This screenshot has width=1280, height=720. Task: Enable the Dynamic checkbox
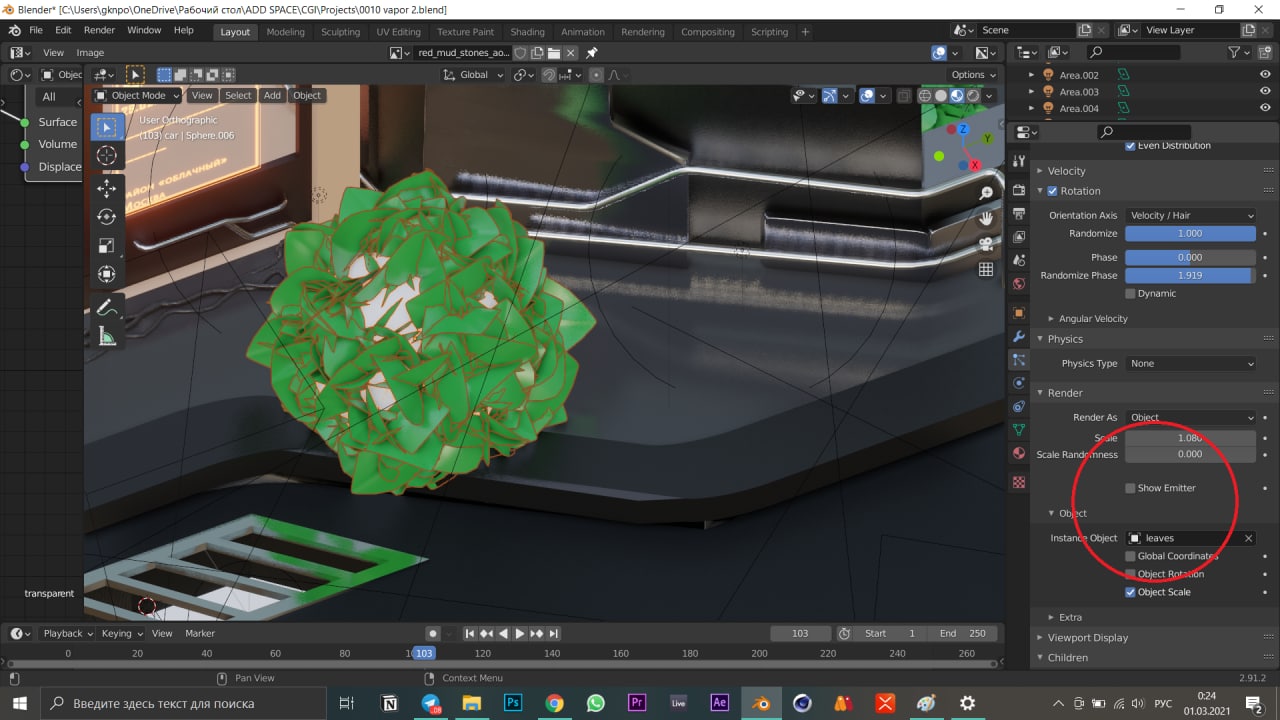click(1130, 294)
